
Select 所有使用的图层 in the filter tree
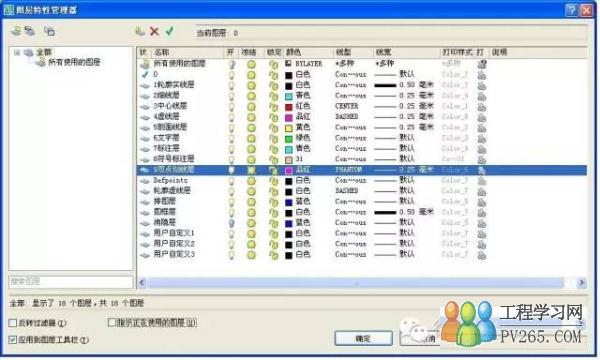74,62
